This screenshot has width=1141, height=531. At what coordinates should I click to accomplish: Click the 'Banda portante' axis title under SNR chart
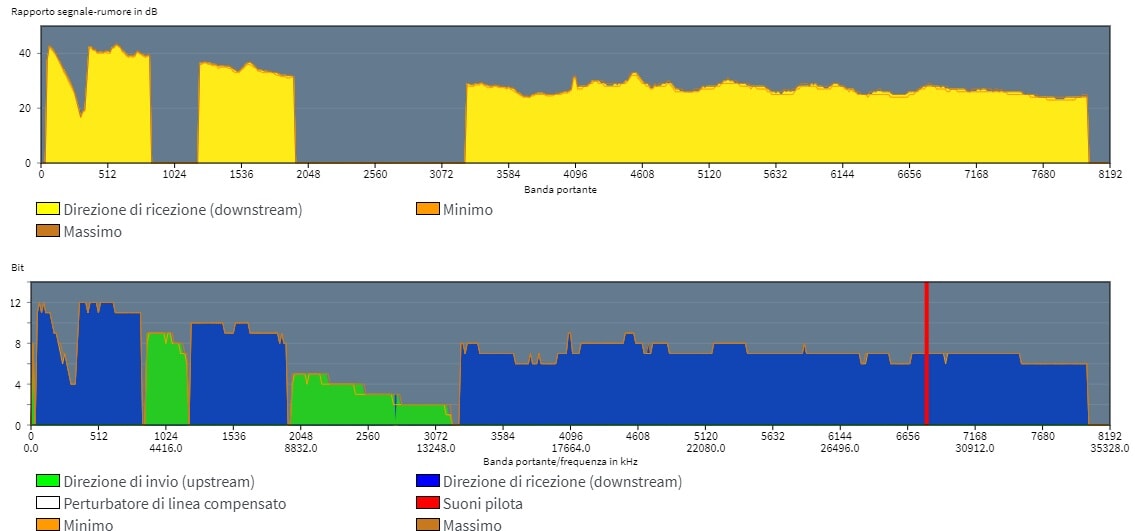(560, 189)
